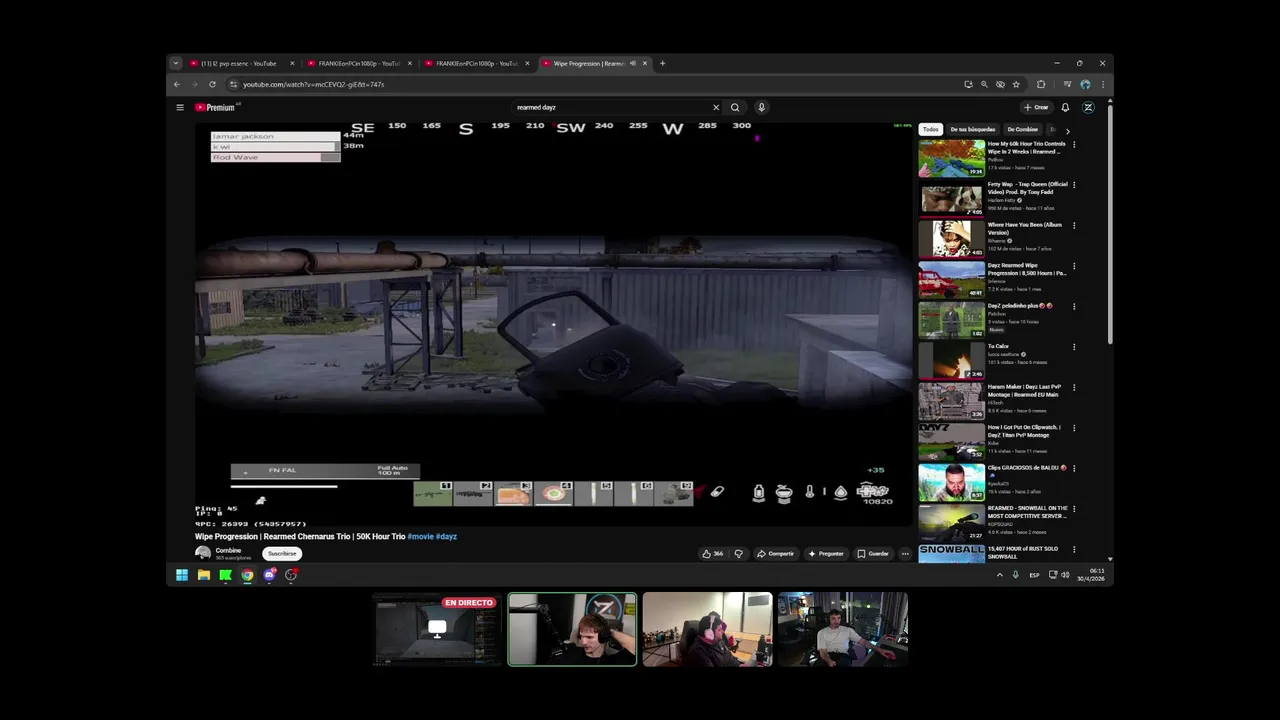This screenshot has width=1280, height=720.
Task: Select the 'EN DIRECTO' live screen tile
Action: (x=436, y=629)
